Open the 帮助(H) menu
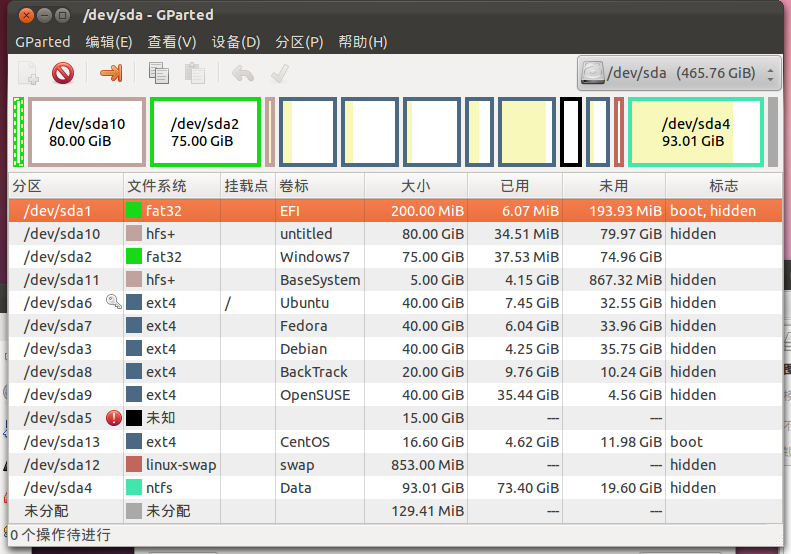Image resolution: width=791 pixels, height=554 pixels. [x=363, y=42]
